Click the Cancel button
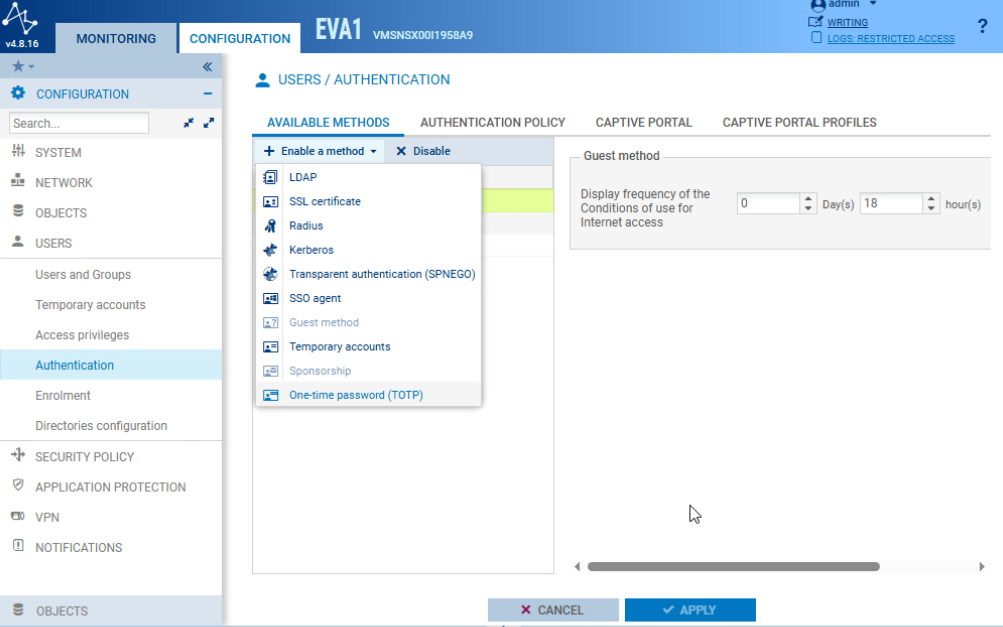The width and height of the screenshot is (1003, 627). click(553, 610)
